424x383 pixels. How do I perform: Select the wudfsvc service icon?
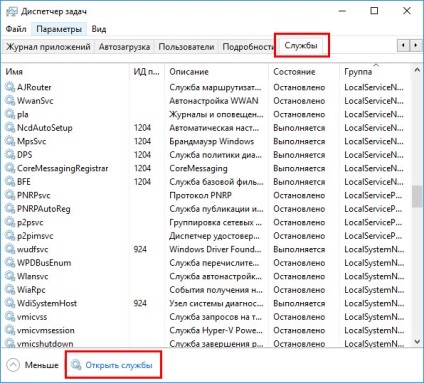[10, 249]
